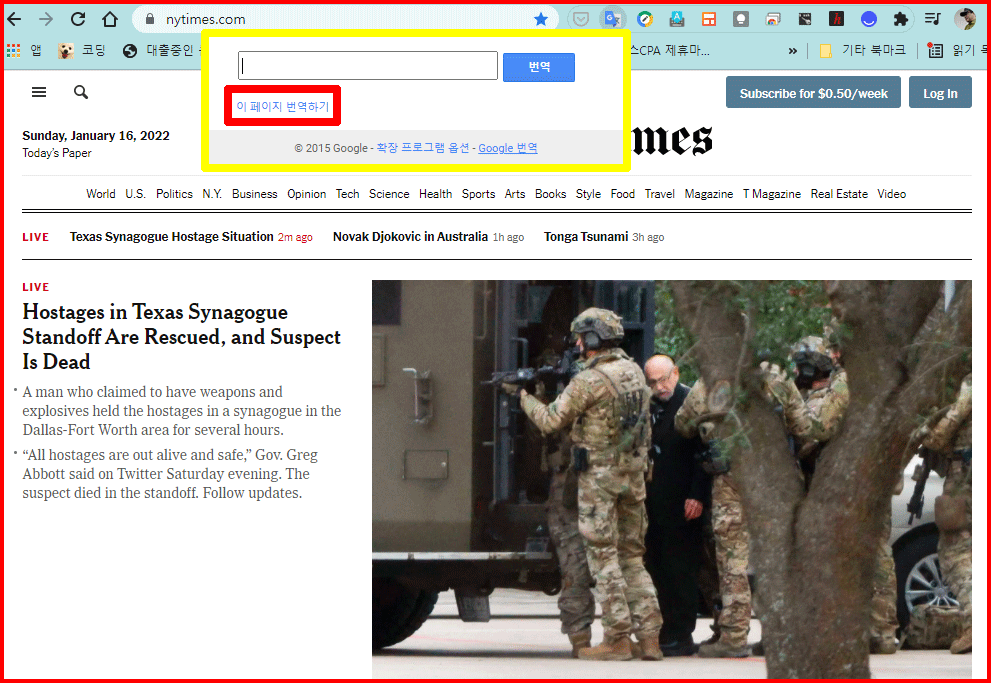The image size is (991, 683).
Task: Open the Science section
Action: click(389, 194)
